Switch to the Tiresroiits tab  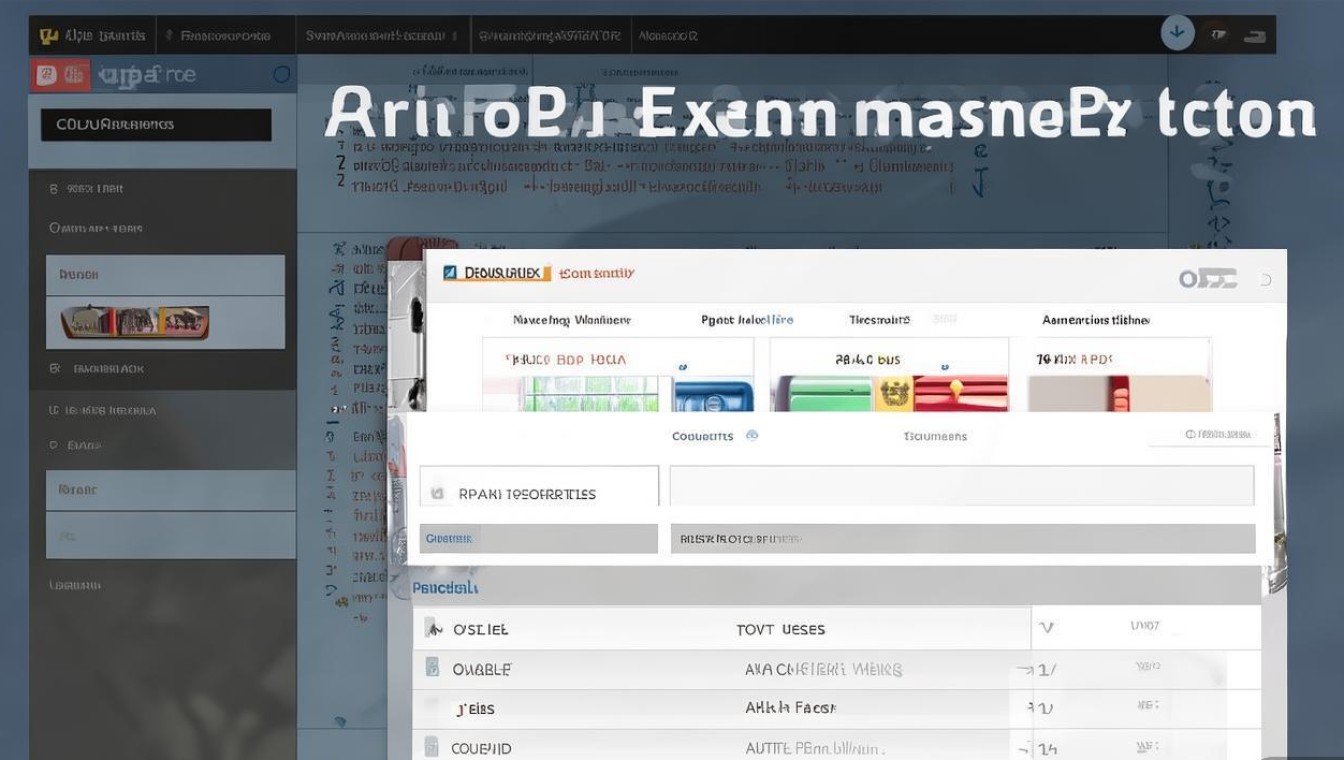(879, 320)
